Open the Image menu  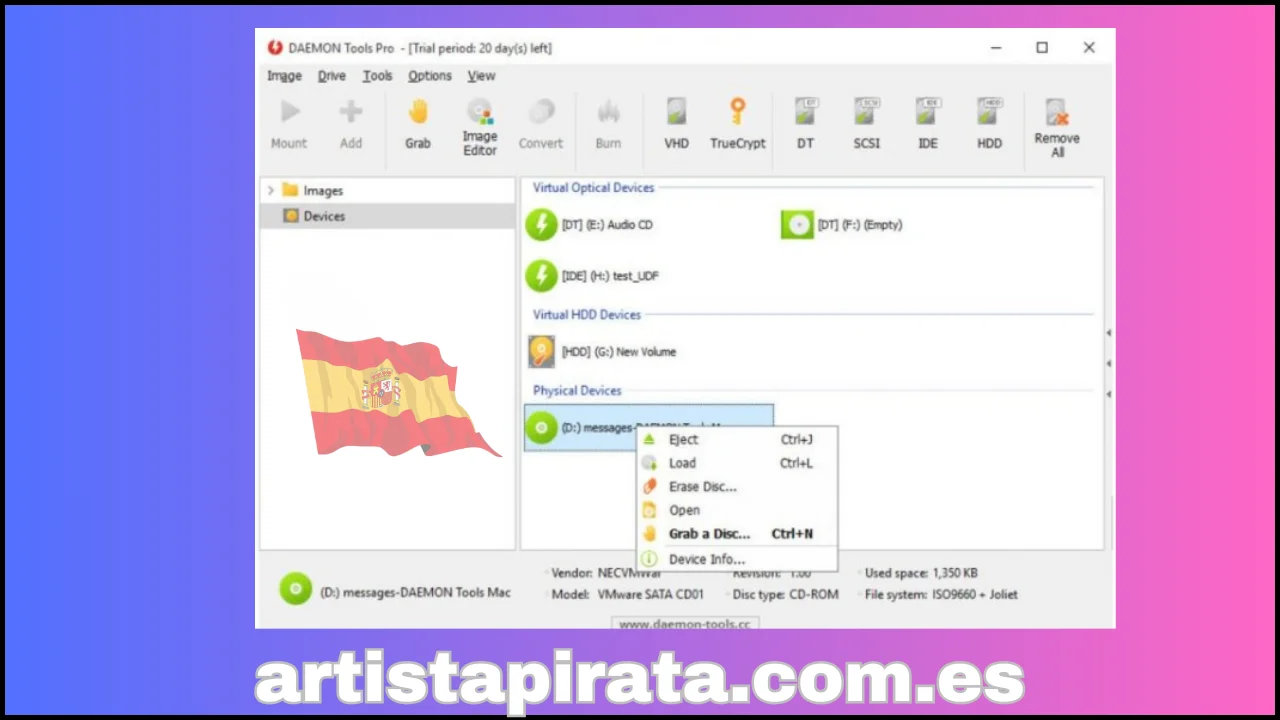[284, 76]
